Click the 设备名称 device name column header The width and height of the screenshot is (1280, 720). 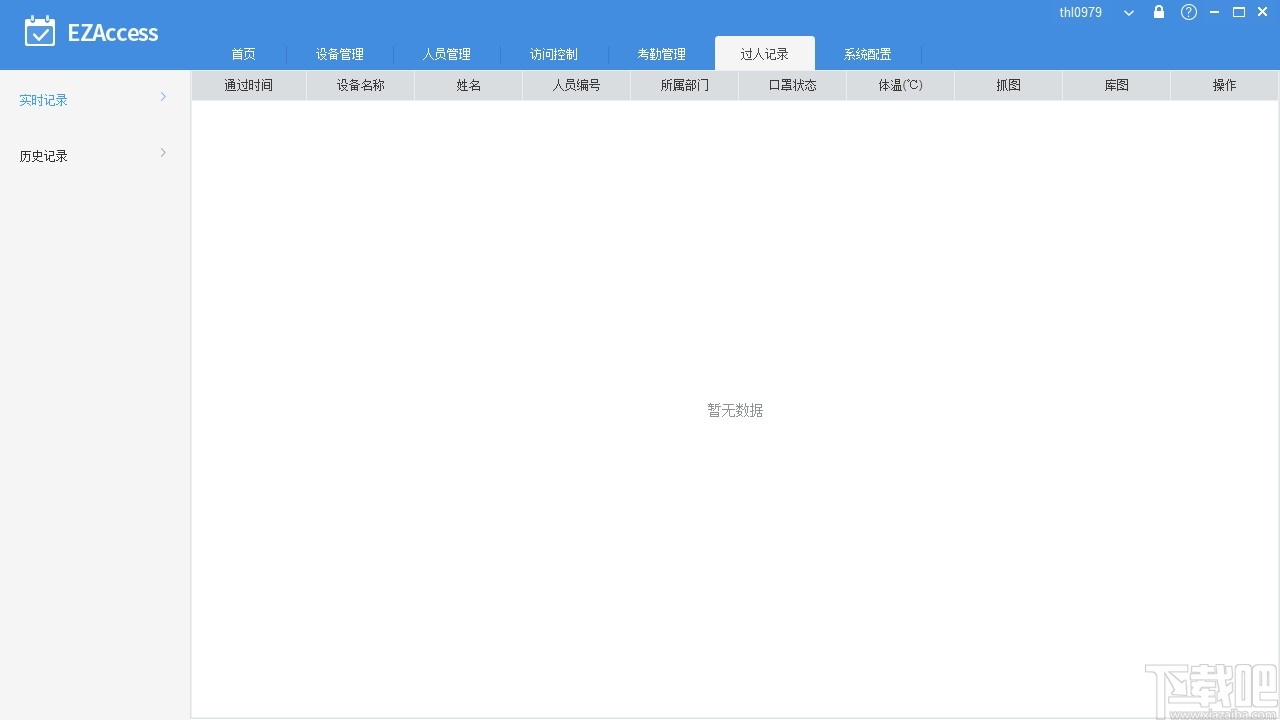point(360,85)
